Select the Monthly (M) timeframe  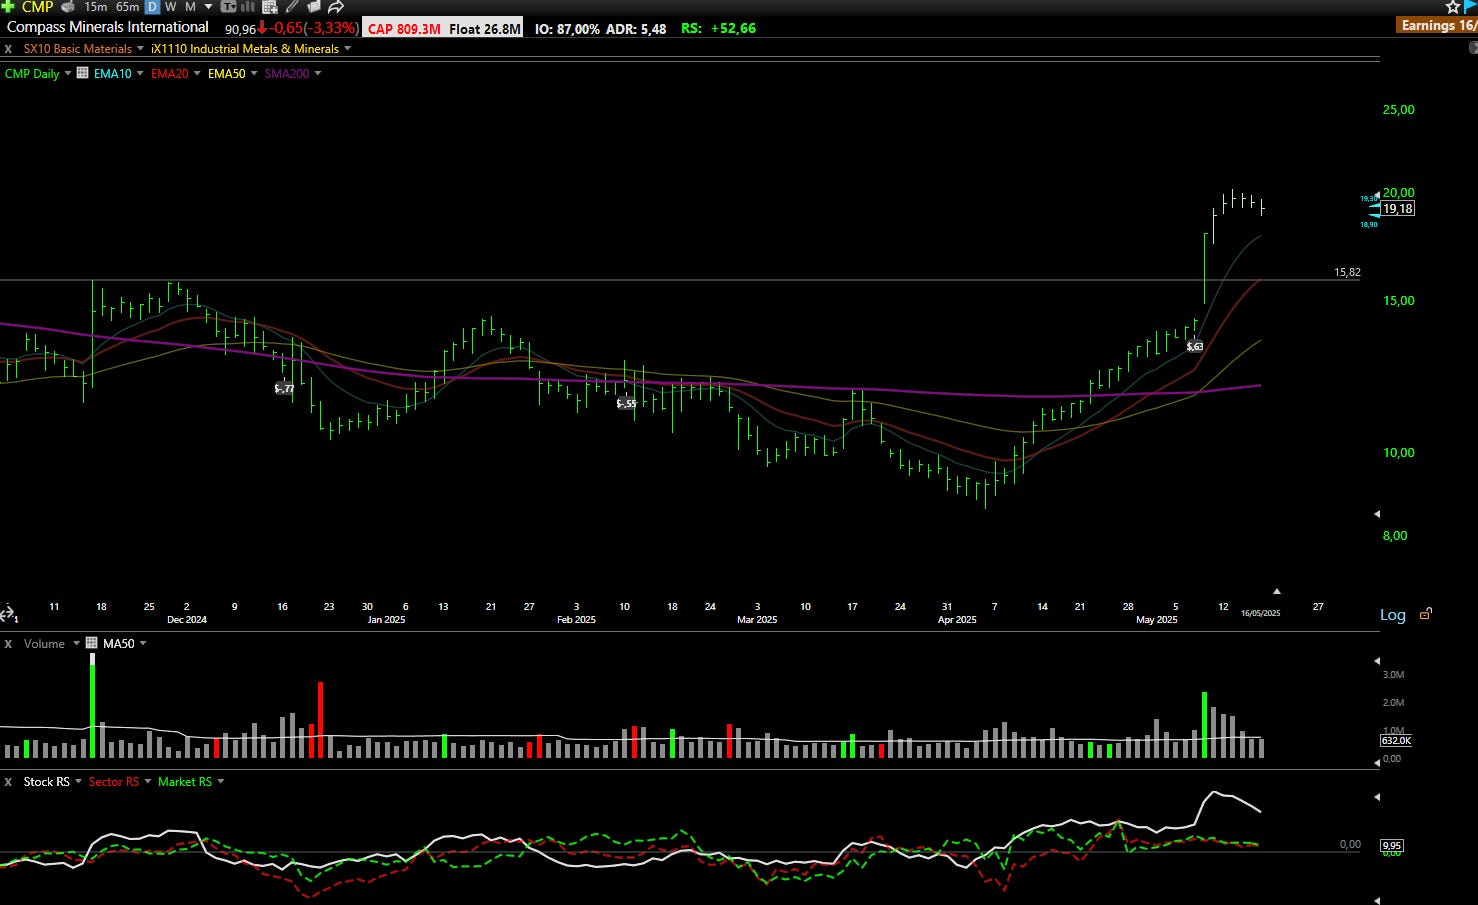click(190, 6)
